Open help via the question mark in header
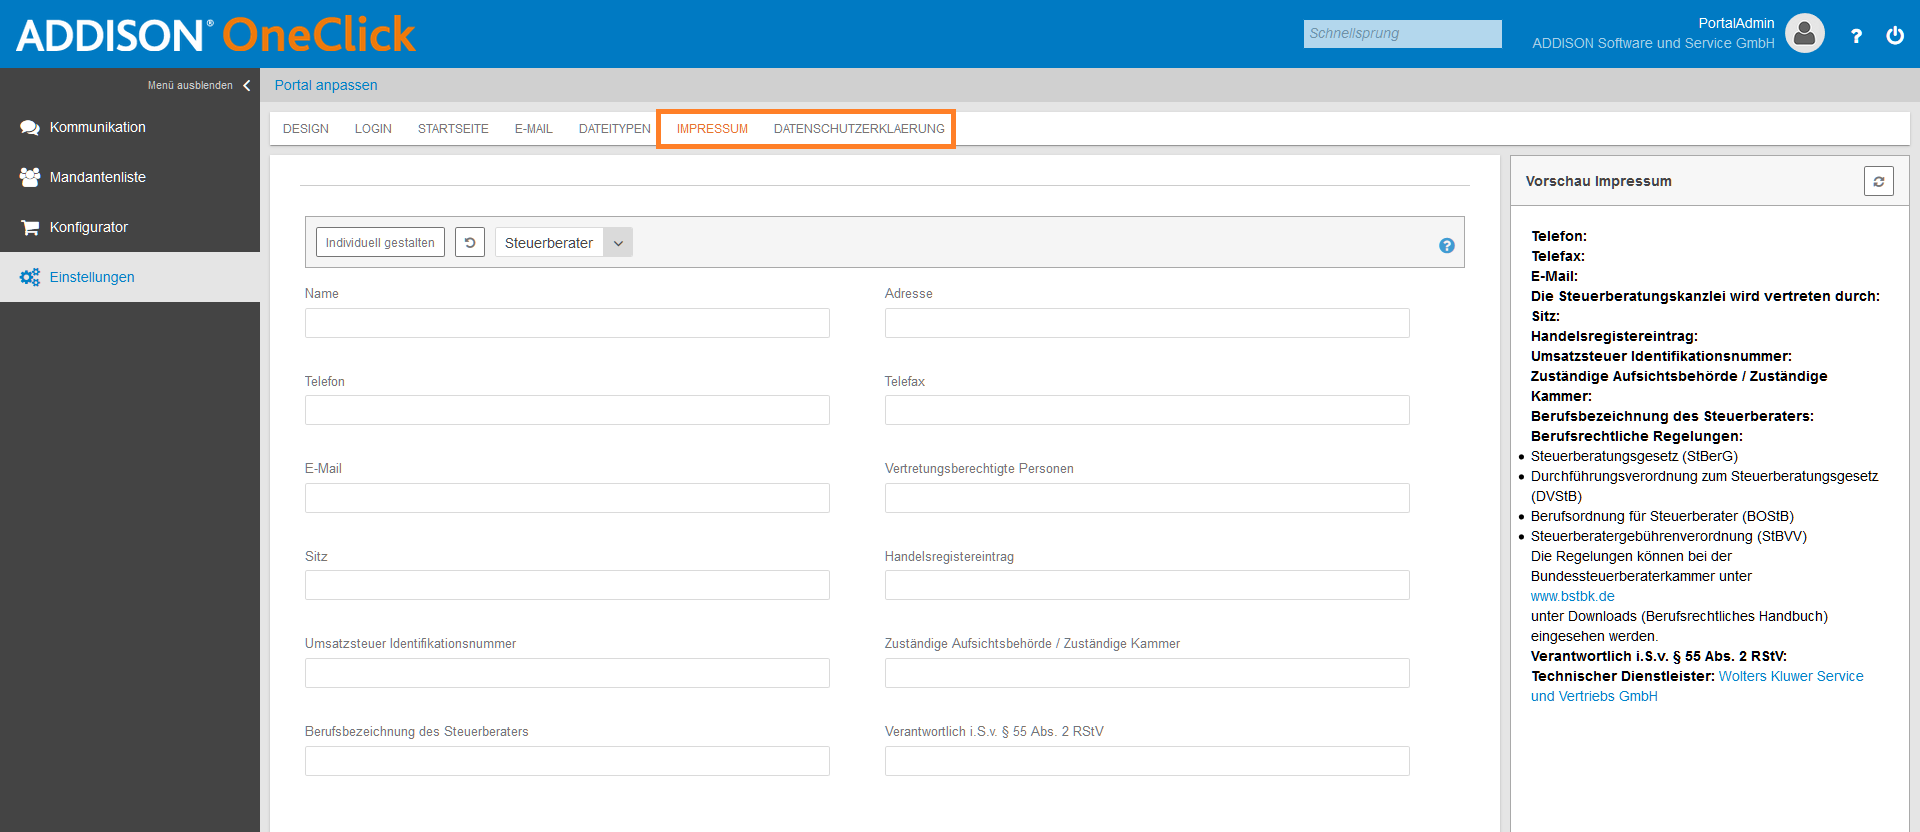 pyautogui.click(x=1856, y=36)
